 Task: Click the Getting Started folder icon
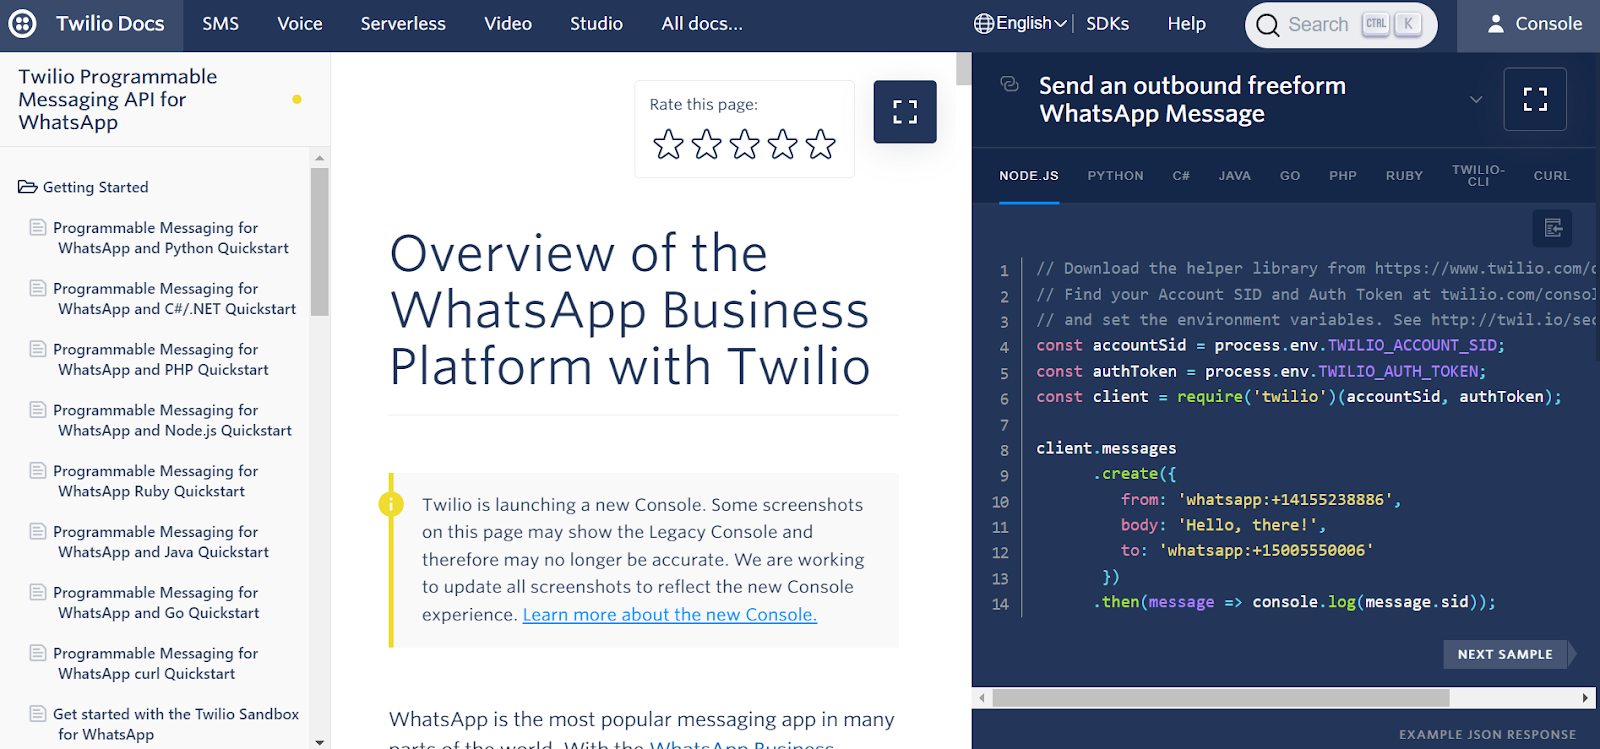(x=28, y=187)
